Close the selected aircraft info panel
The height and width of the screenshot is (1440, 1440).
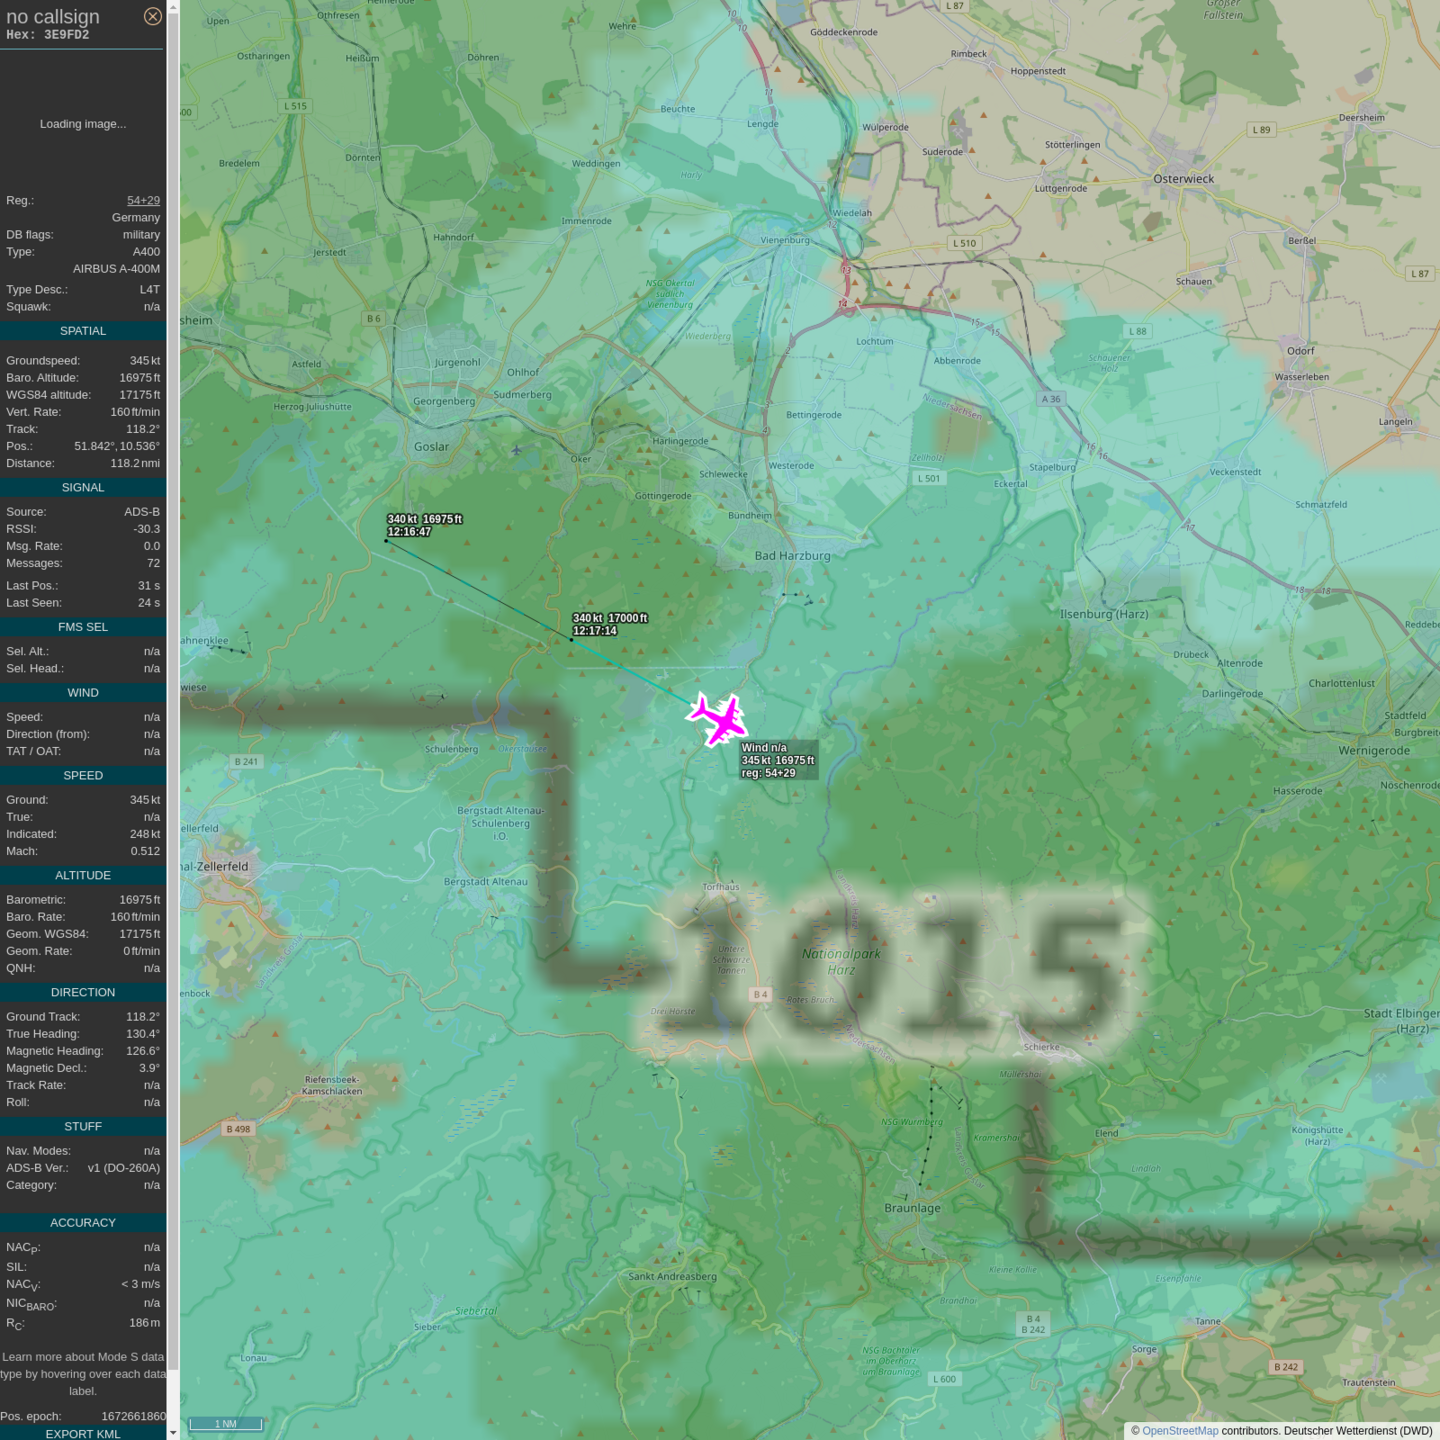coord(152,16)
